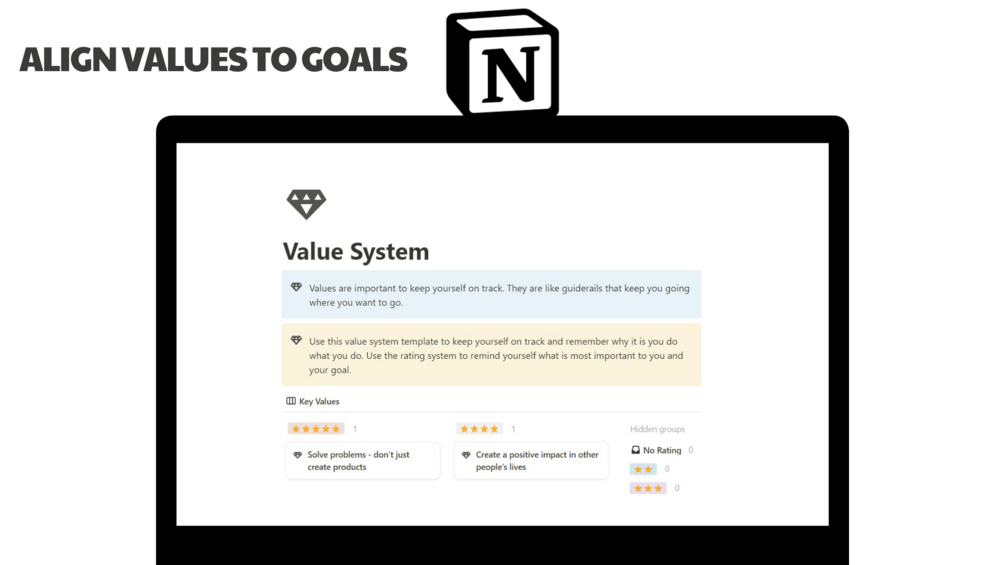Click the Value System page title
The image size is (1005, 565).
[x=356, y=251]
